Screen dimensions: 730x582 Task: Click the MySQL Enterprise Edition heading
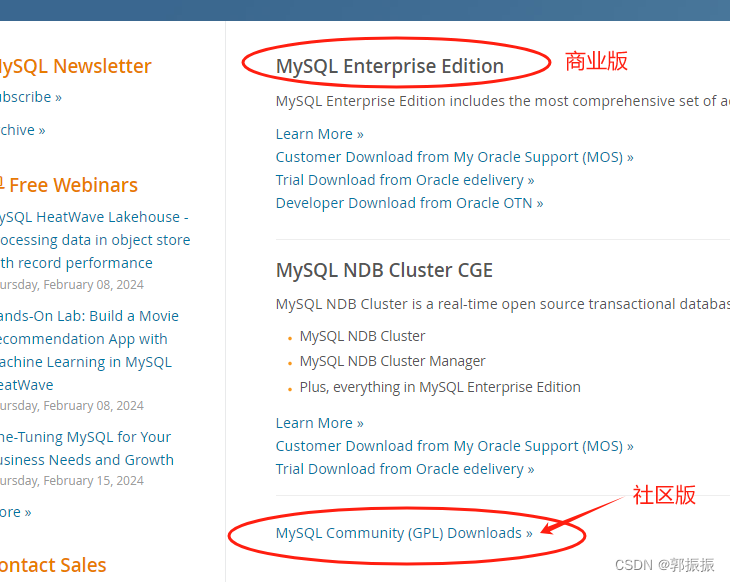point(390,66)
